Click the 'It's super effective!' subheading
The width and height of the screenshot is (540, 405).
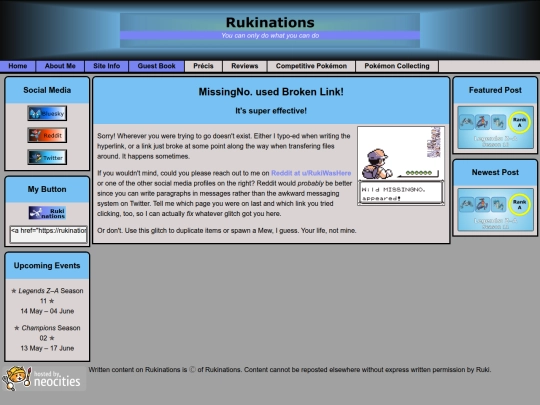(271, 111)
